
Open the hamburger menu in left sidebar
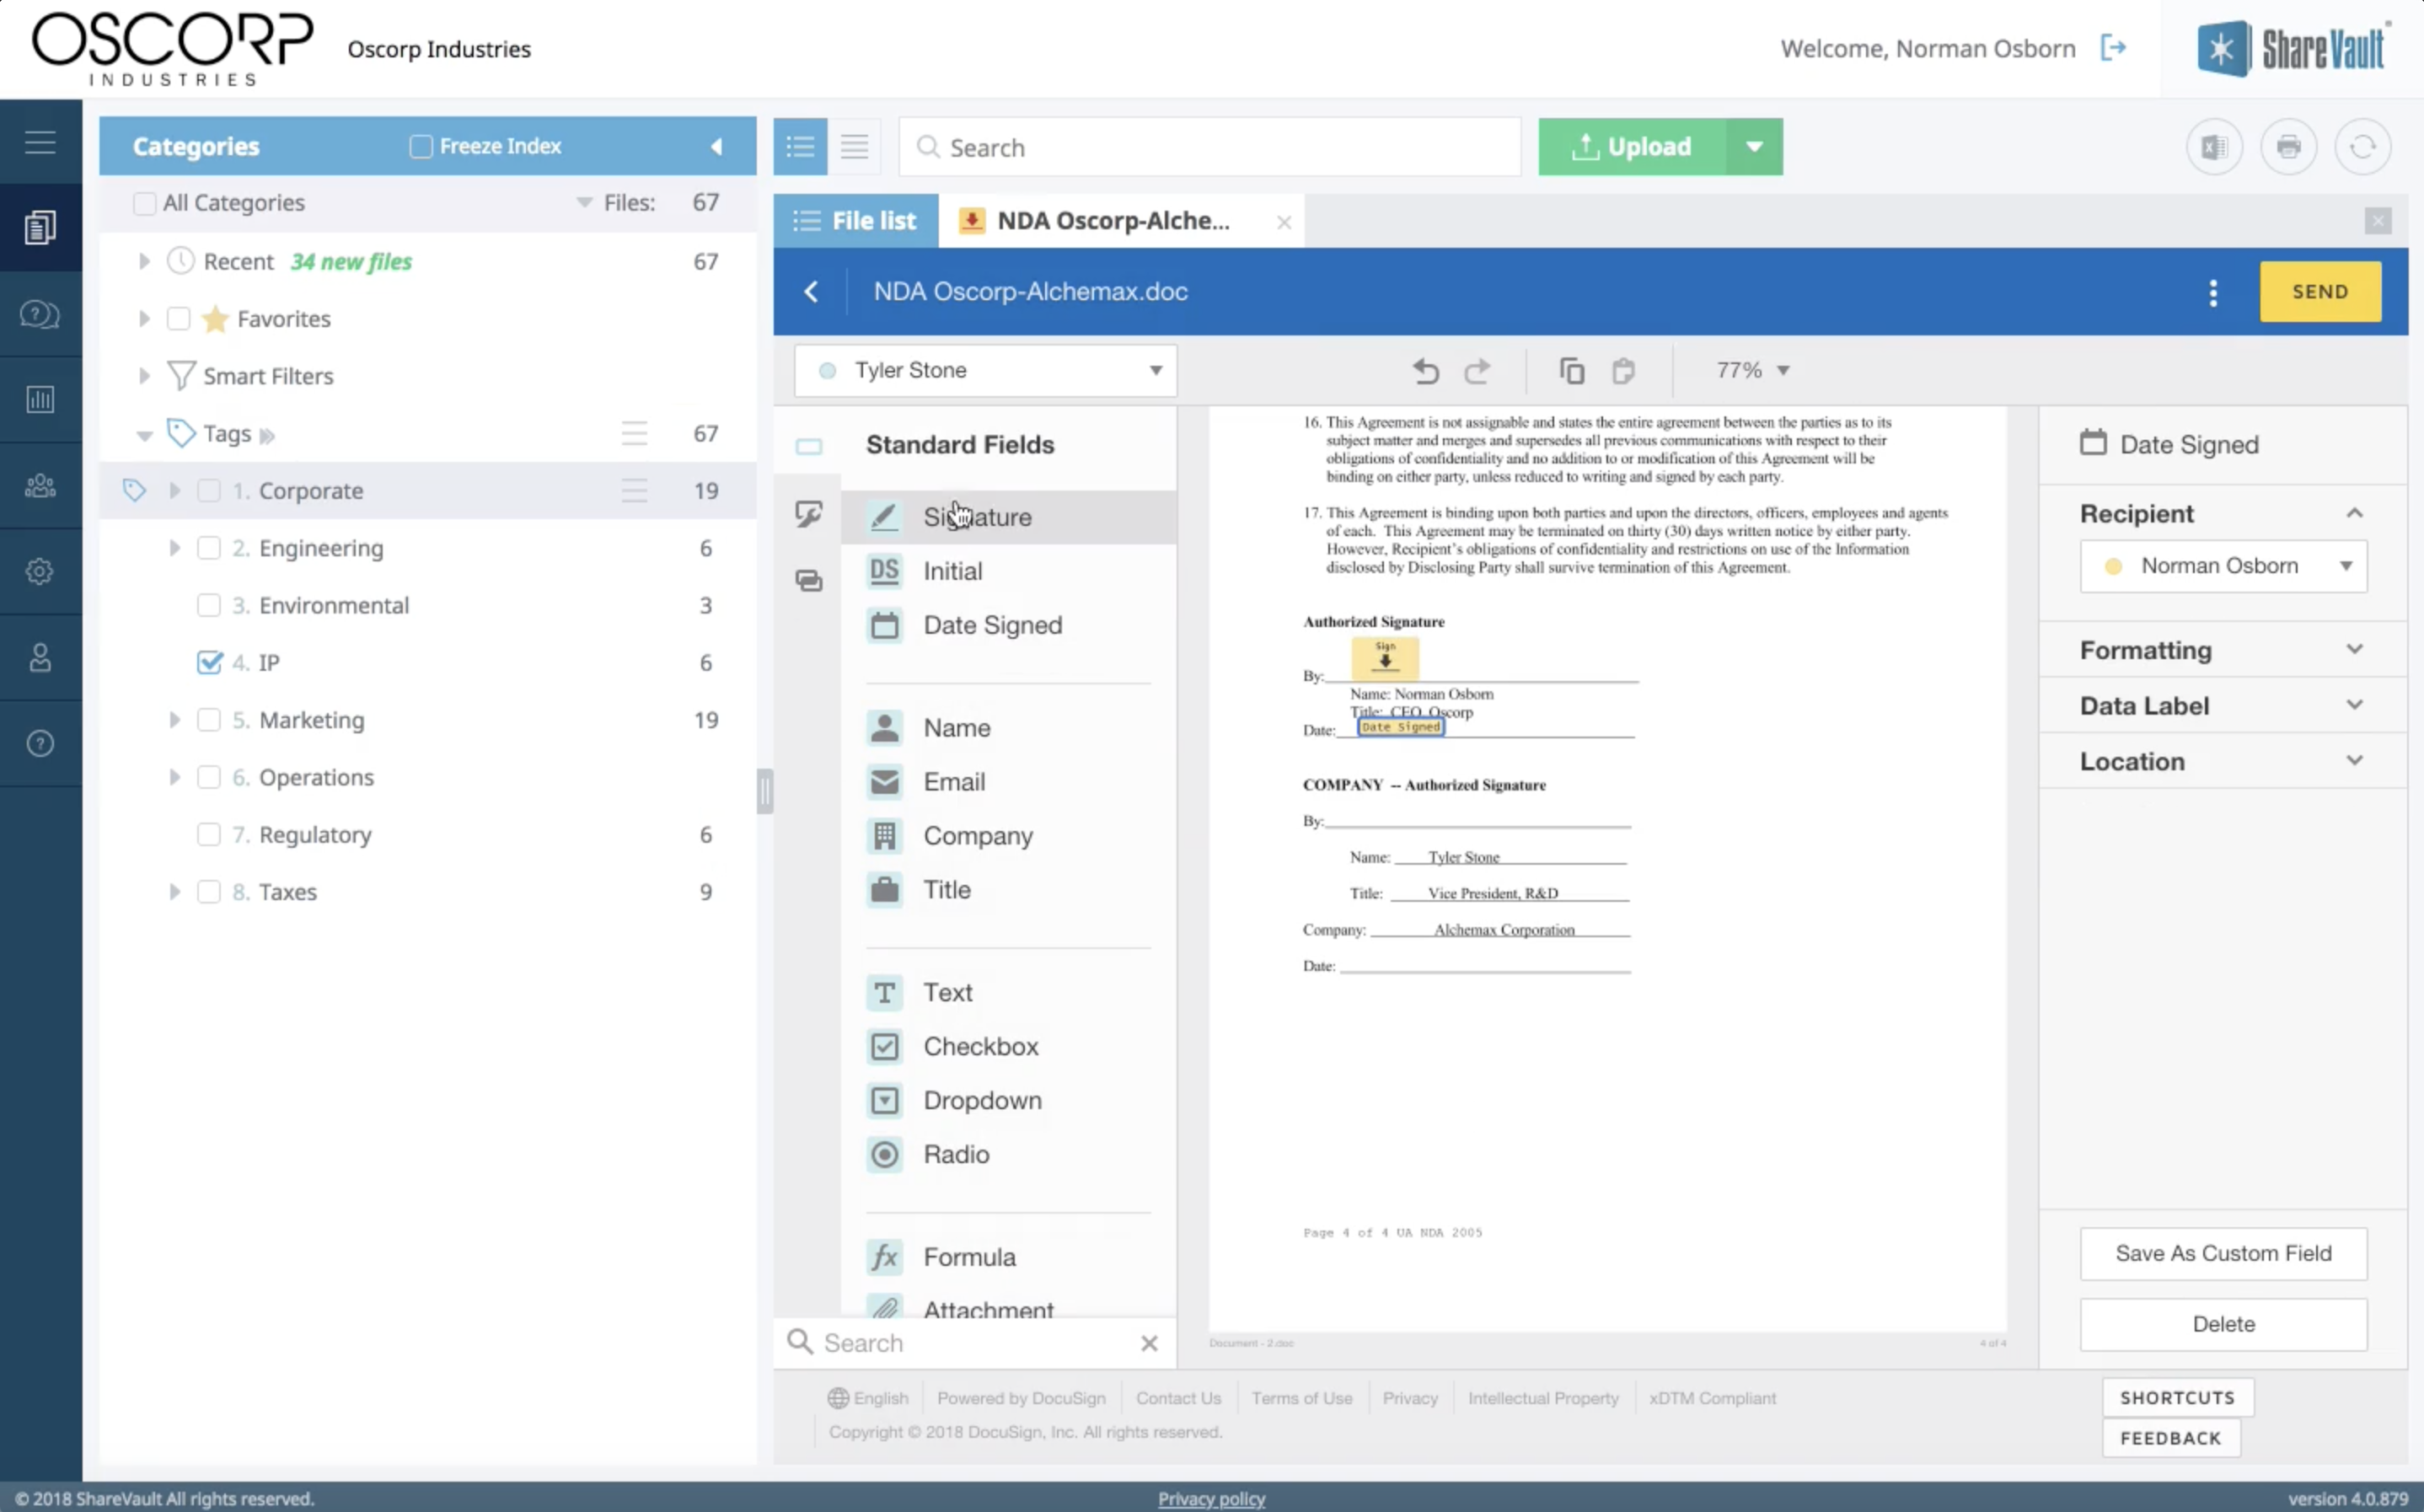[40, 143]
